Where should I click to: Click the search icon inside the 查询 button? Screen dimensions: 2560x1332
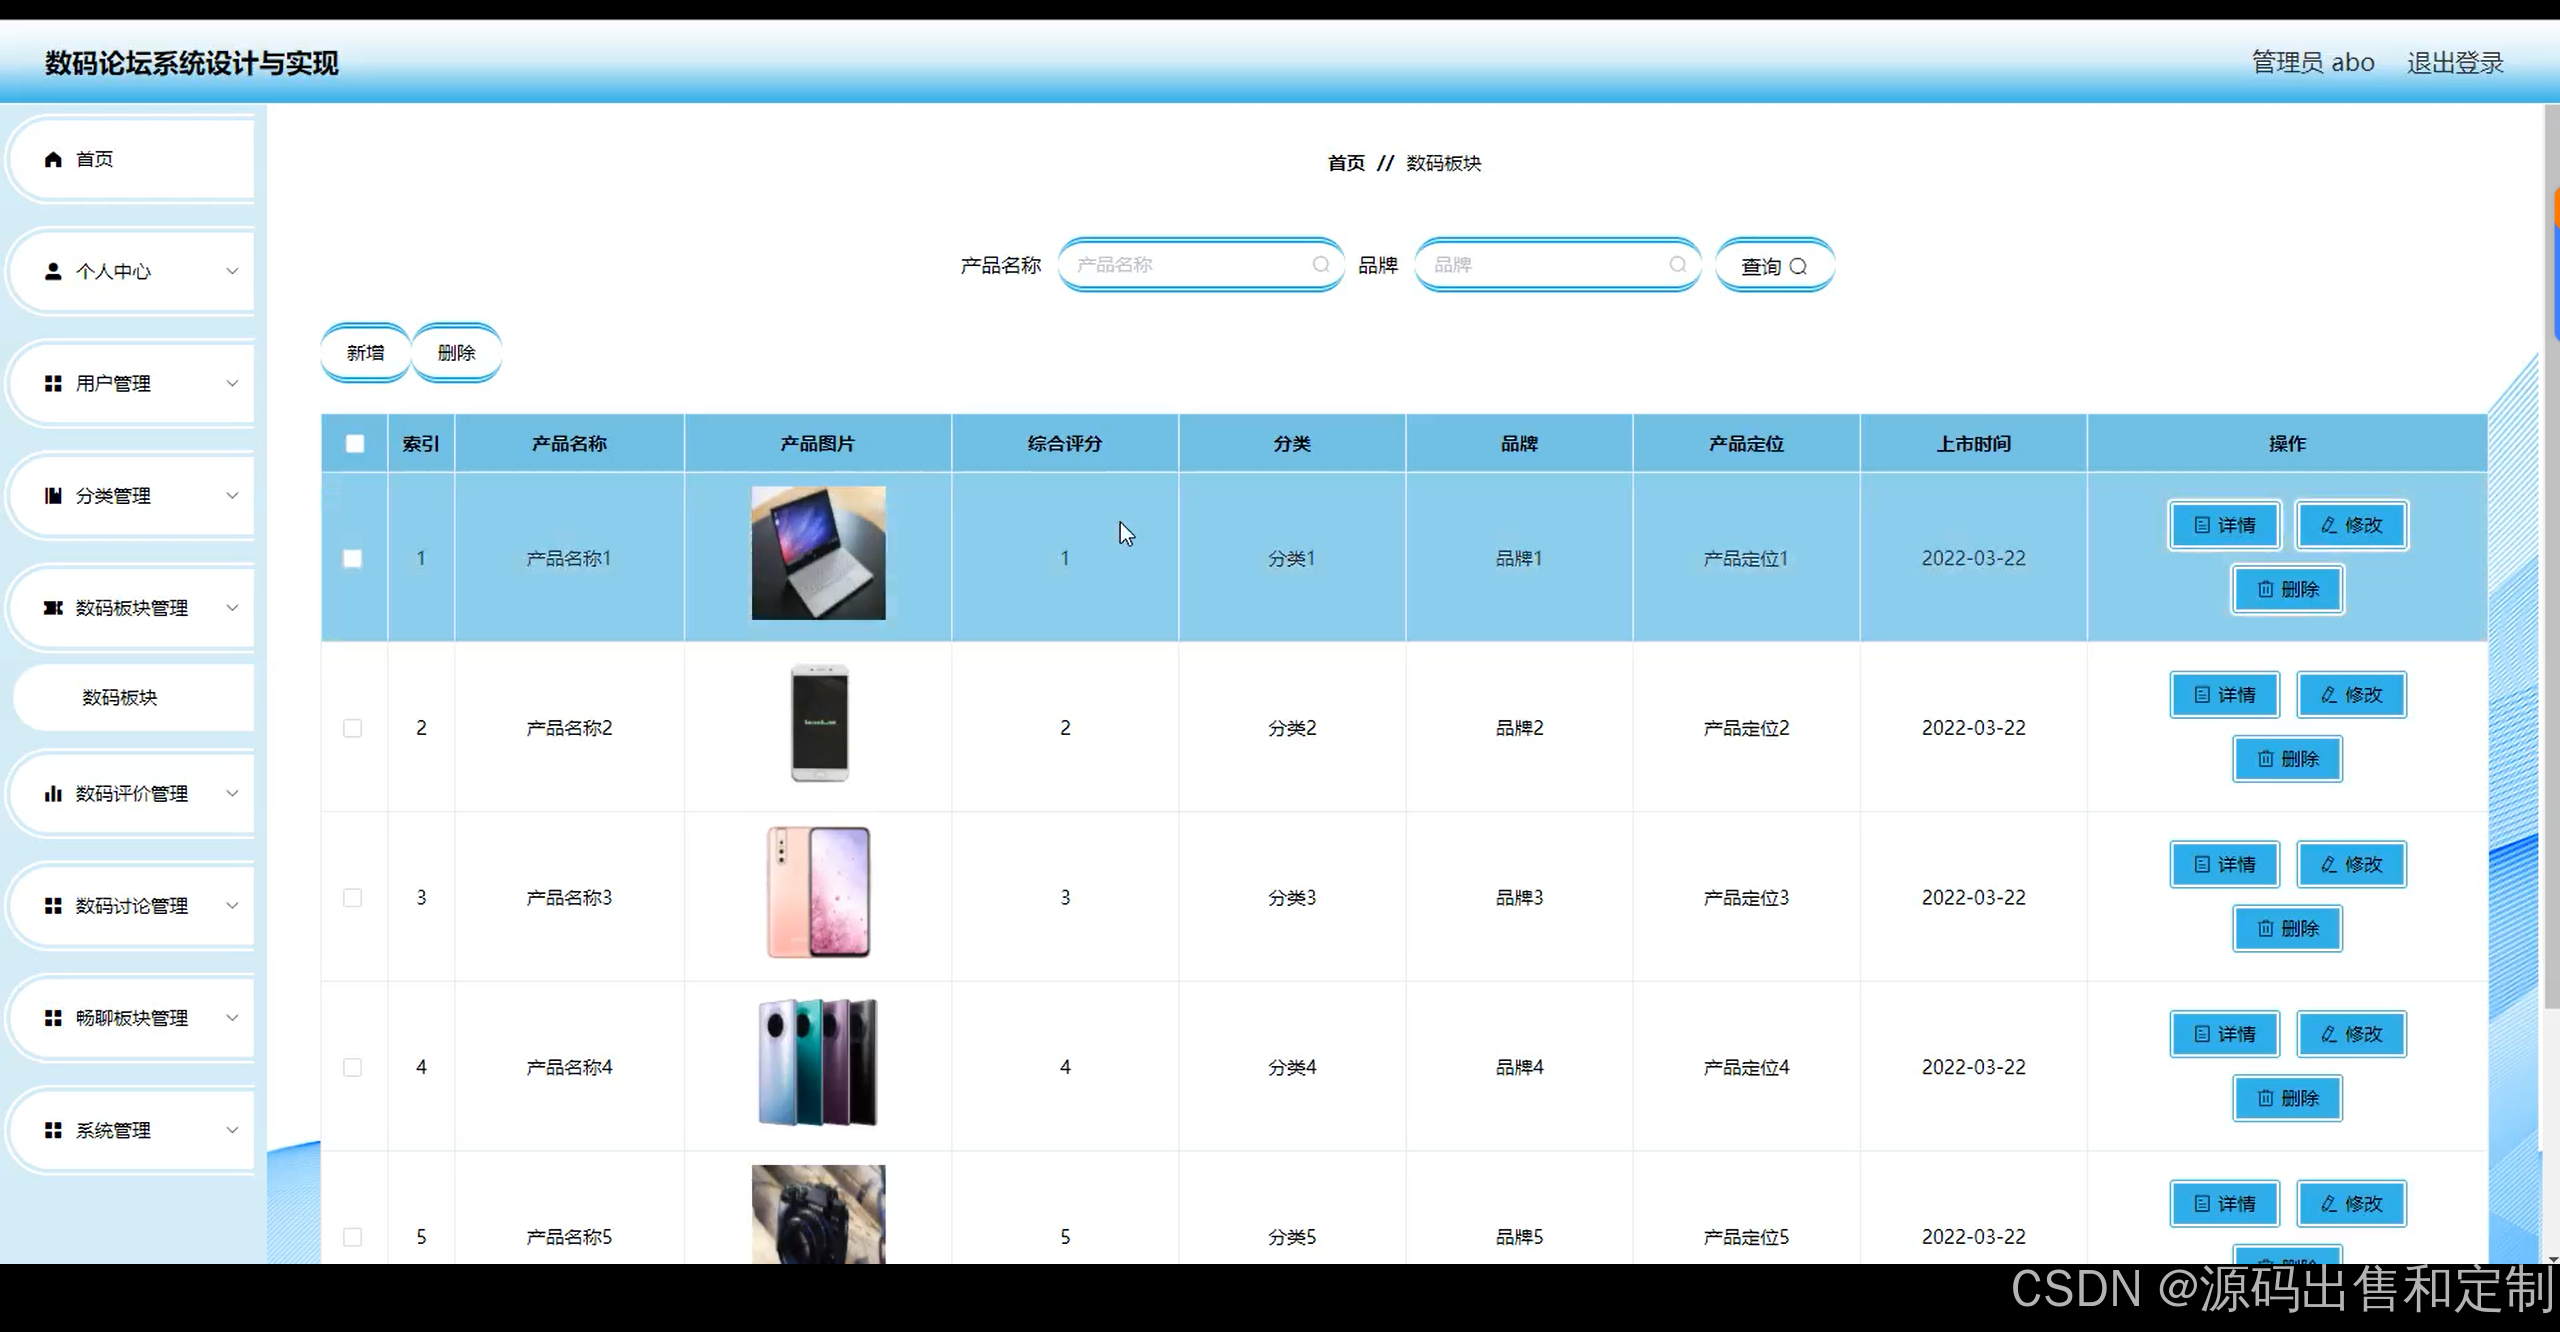(x=1798, y=267)
